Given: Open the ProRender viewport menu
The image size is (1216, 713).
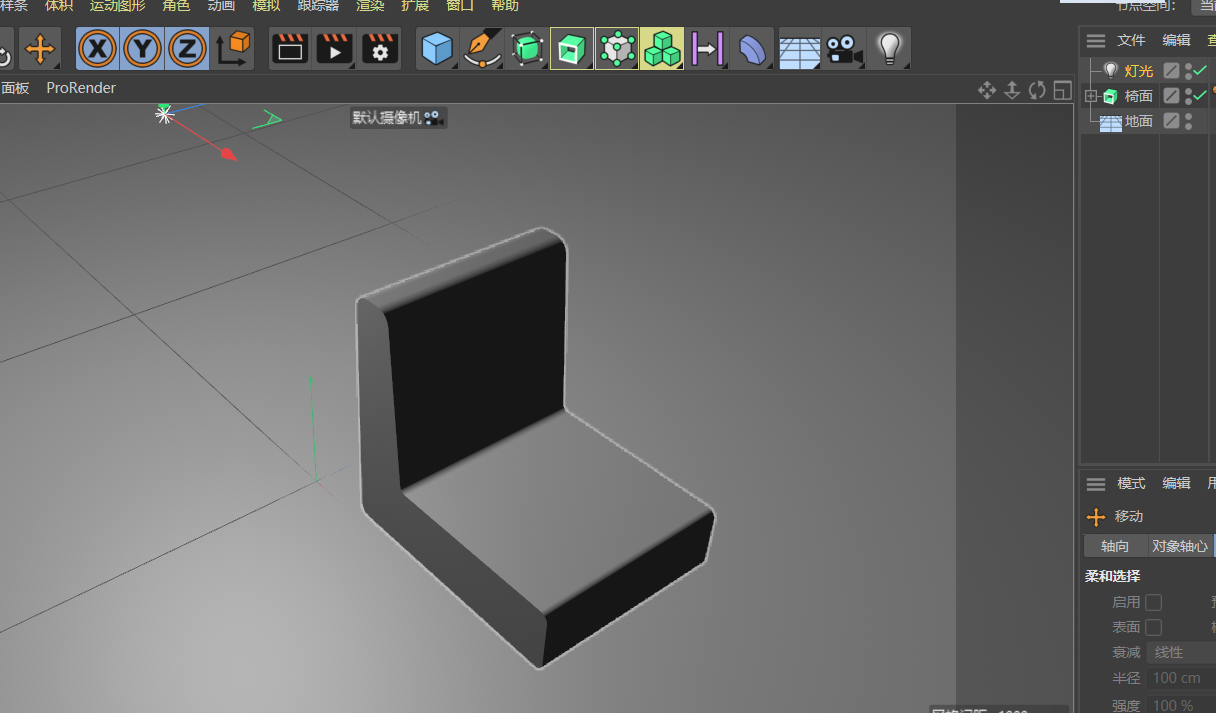Looking at the screenshot, I should 81,88.
